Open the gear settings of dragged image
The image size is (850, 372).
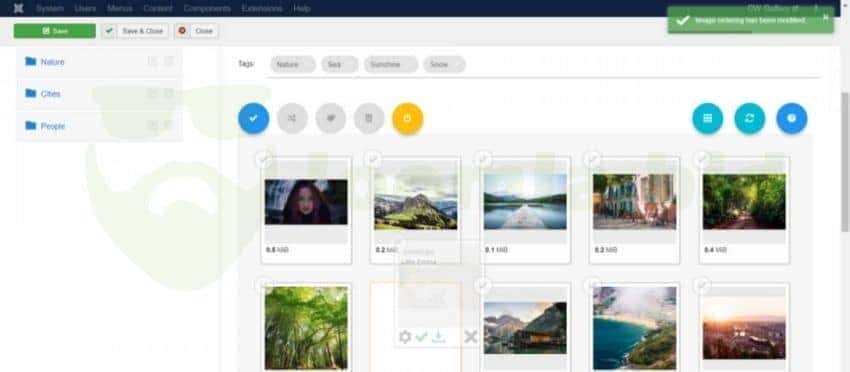coord(405,337)
